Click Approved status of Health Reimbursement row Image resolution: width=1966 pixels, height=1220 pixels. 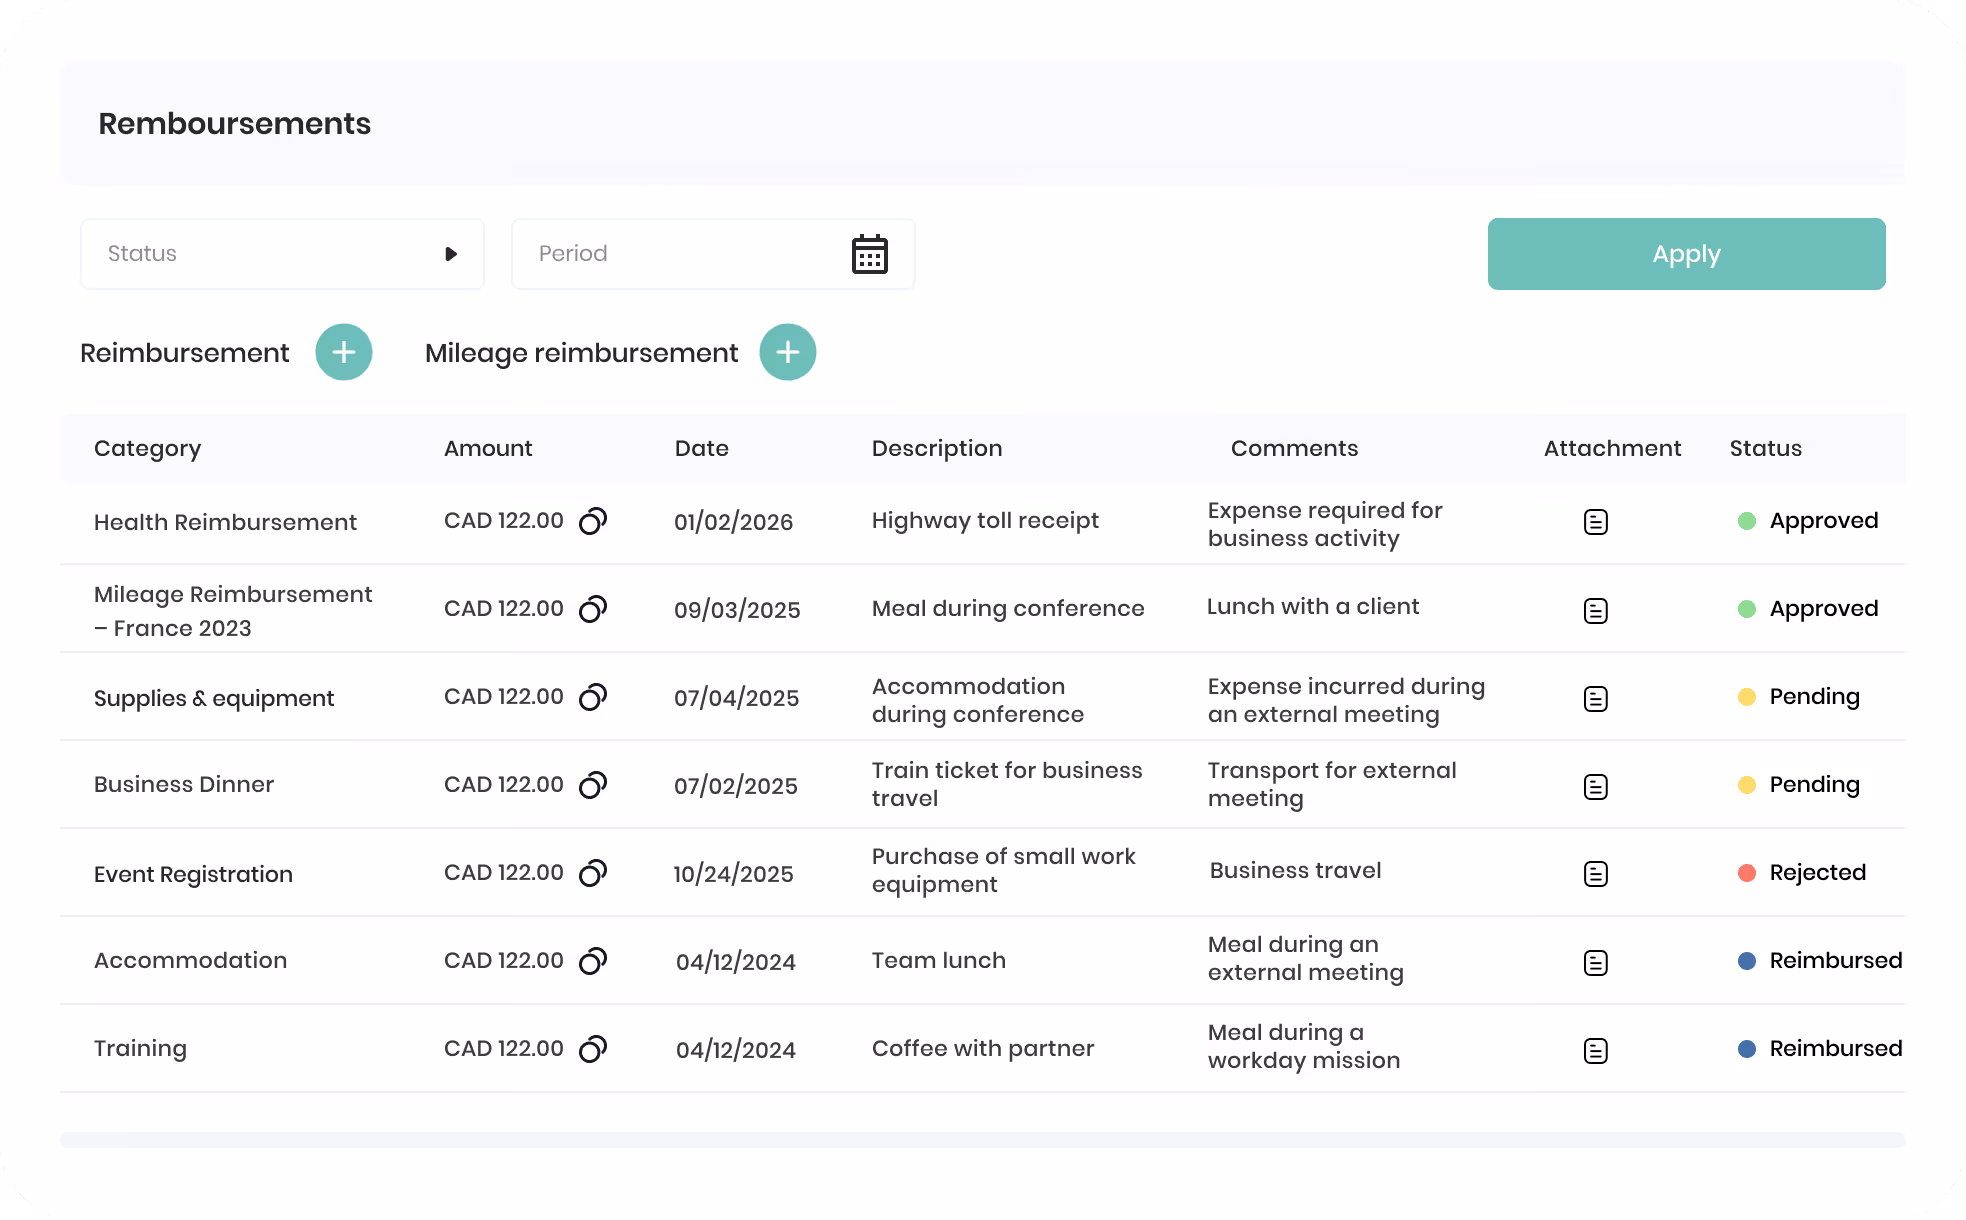[x=1808, y=521]
